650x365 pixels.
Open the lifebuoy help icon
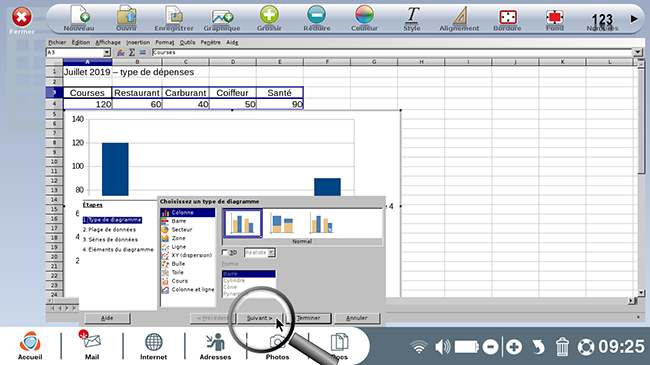[x=586, y=347]
